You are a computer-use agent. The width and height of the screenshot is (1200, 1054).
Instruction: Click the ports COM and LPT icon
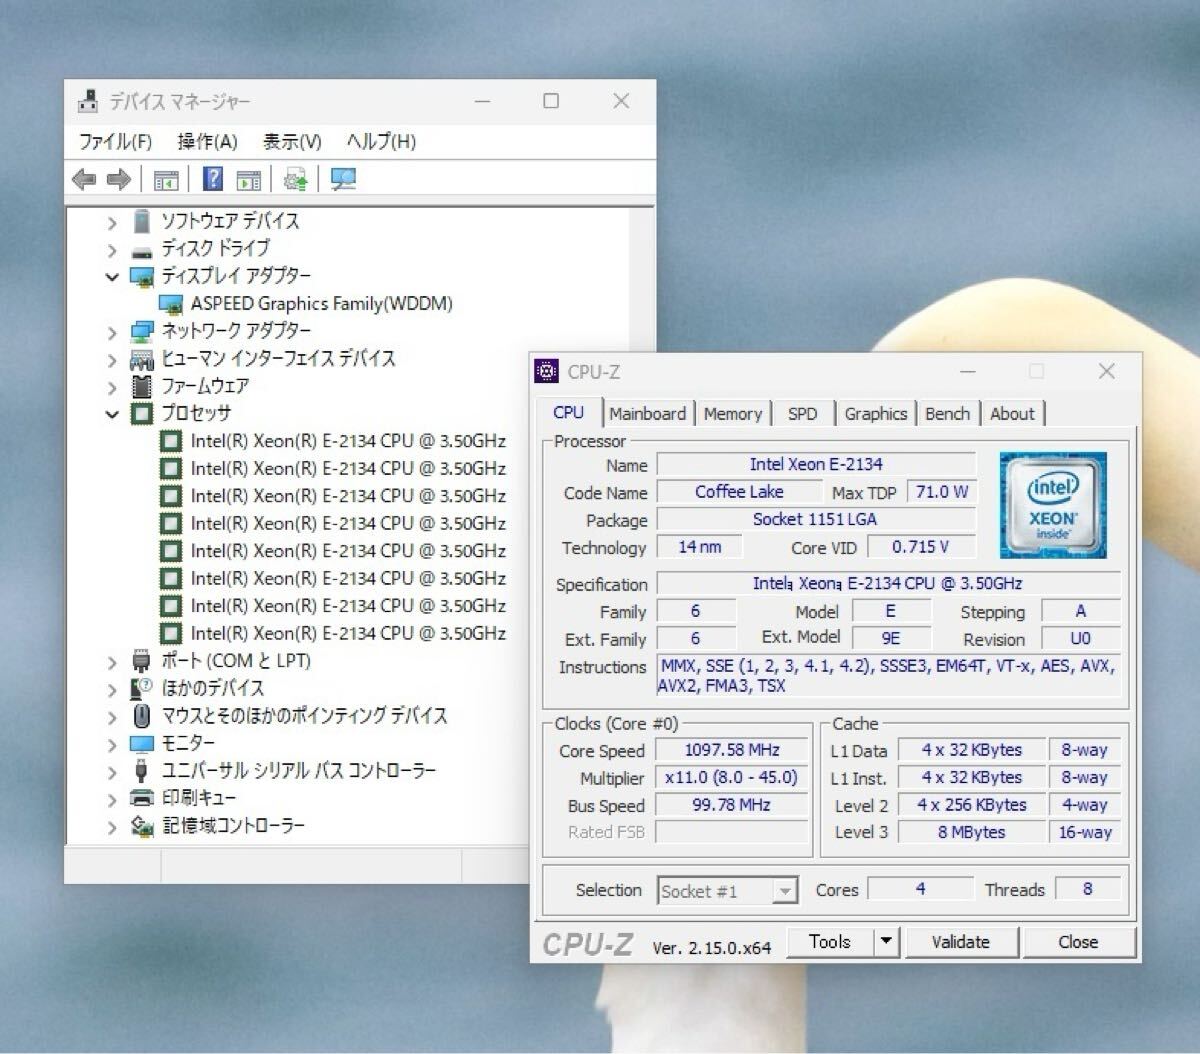pos(141,661)
